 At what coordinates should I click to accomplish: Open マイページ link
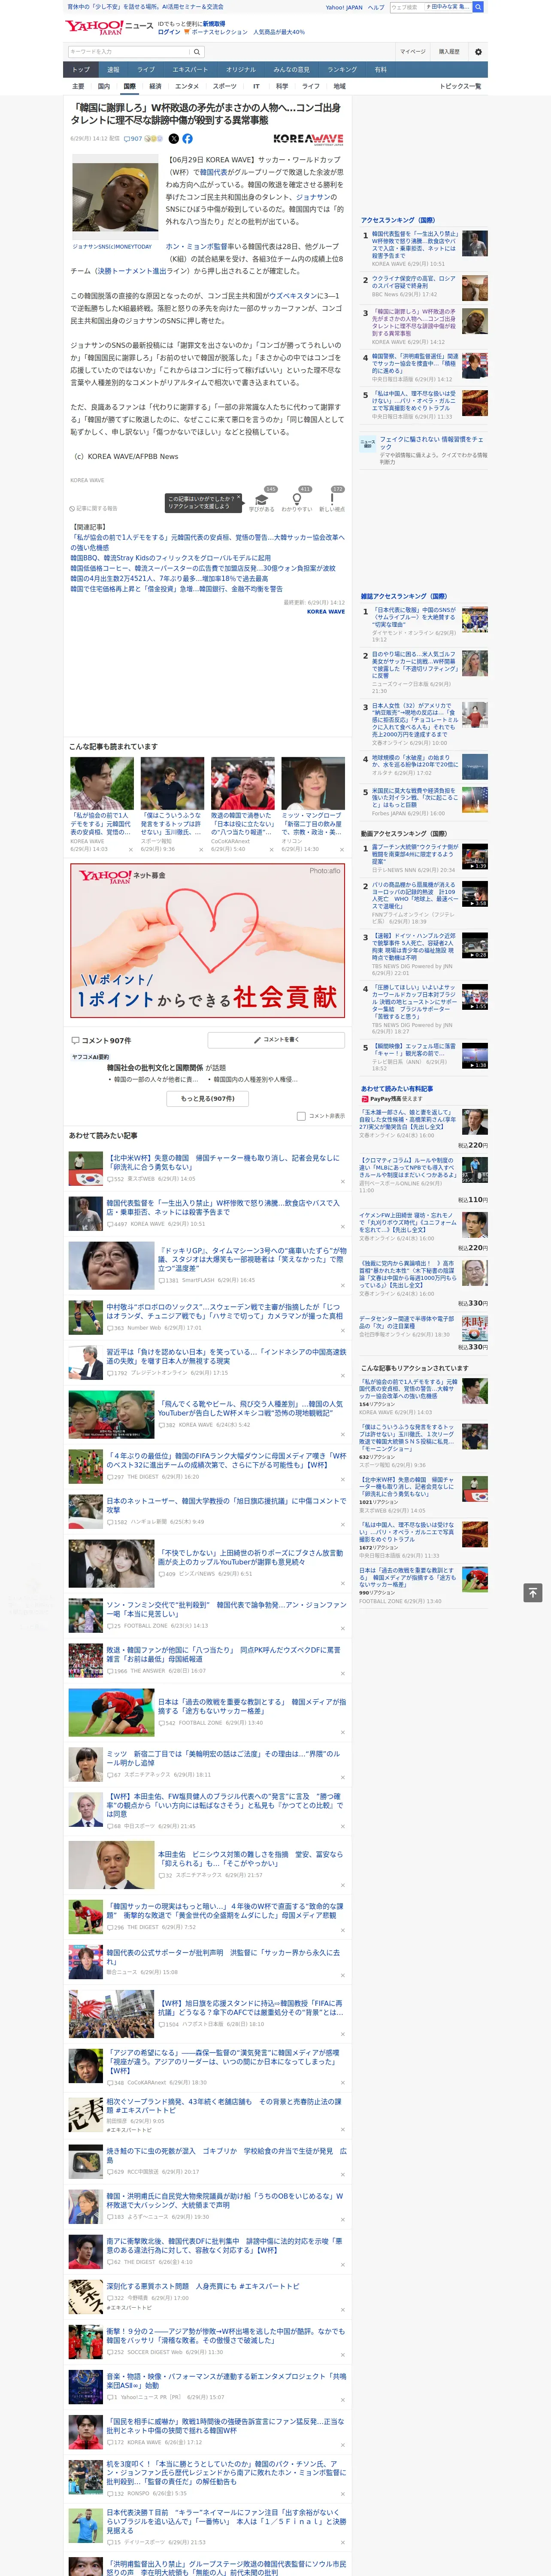412,52
